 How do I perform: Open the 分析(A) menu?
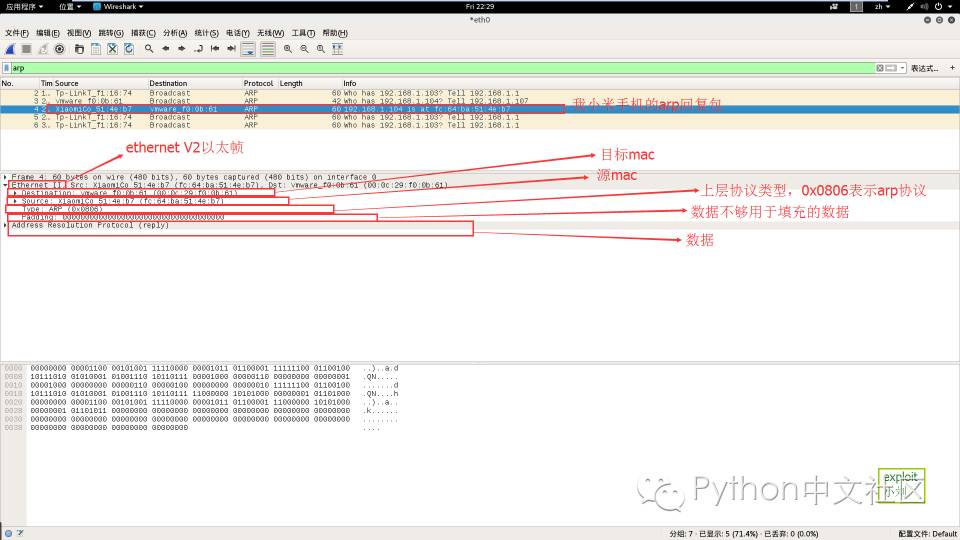pos(174,33)
